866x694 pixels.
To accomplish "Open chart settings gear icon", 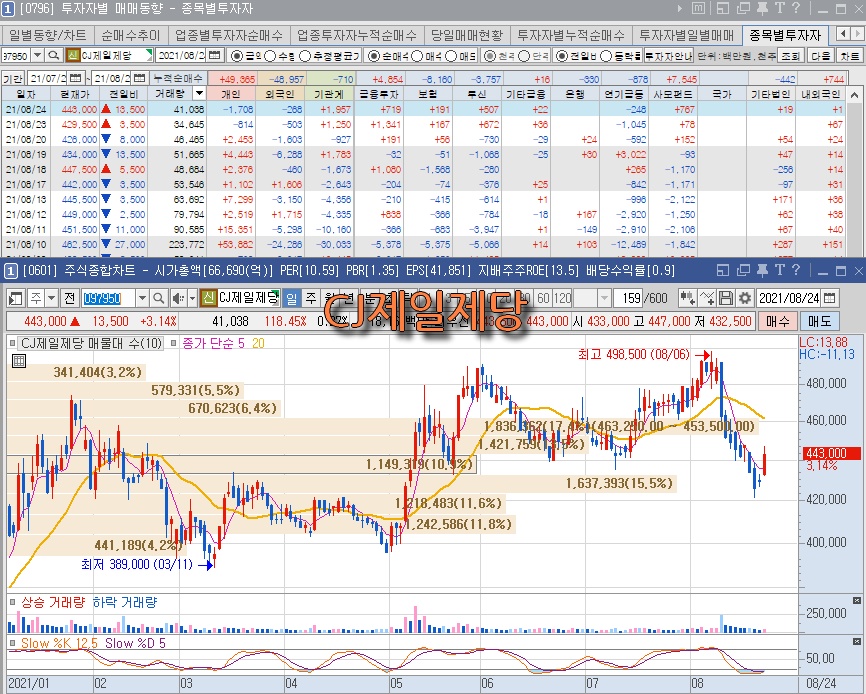I will click(x=745, y=299).
